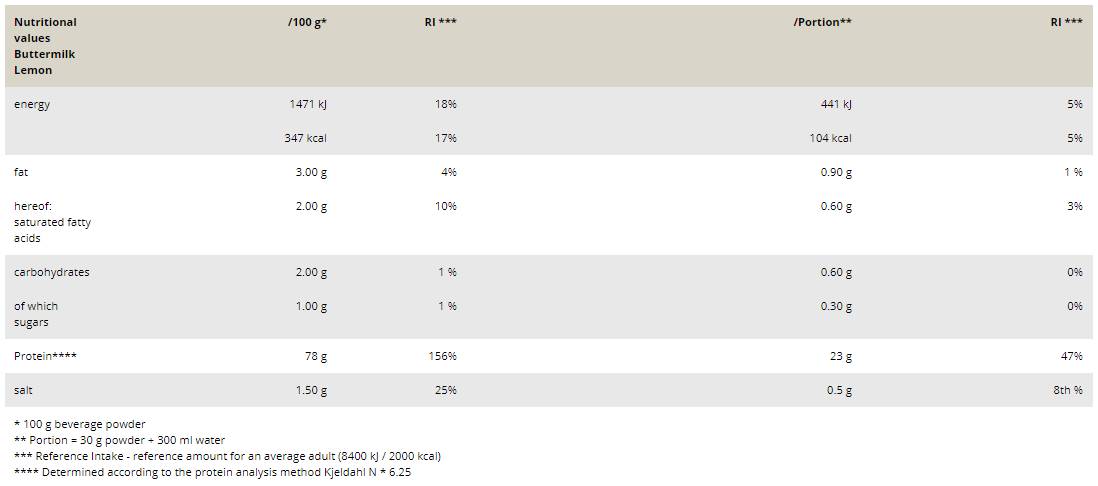
Task: Select the 'energy' row label
Action: [x=32, y=104]
